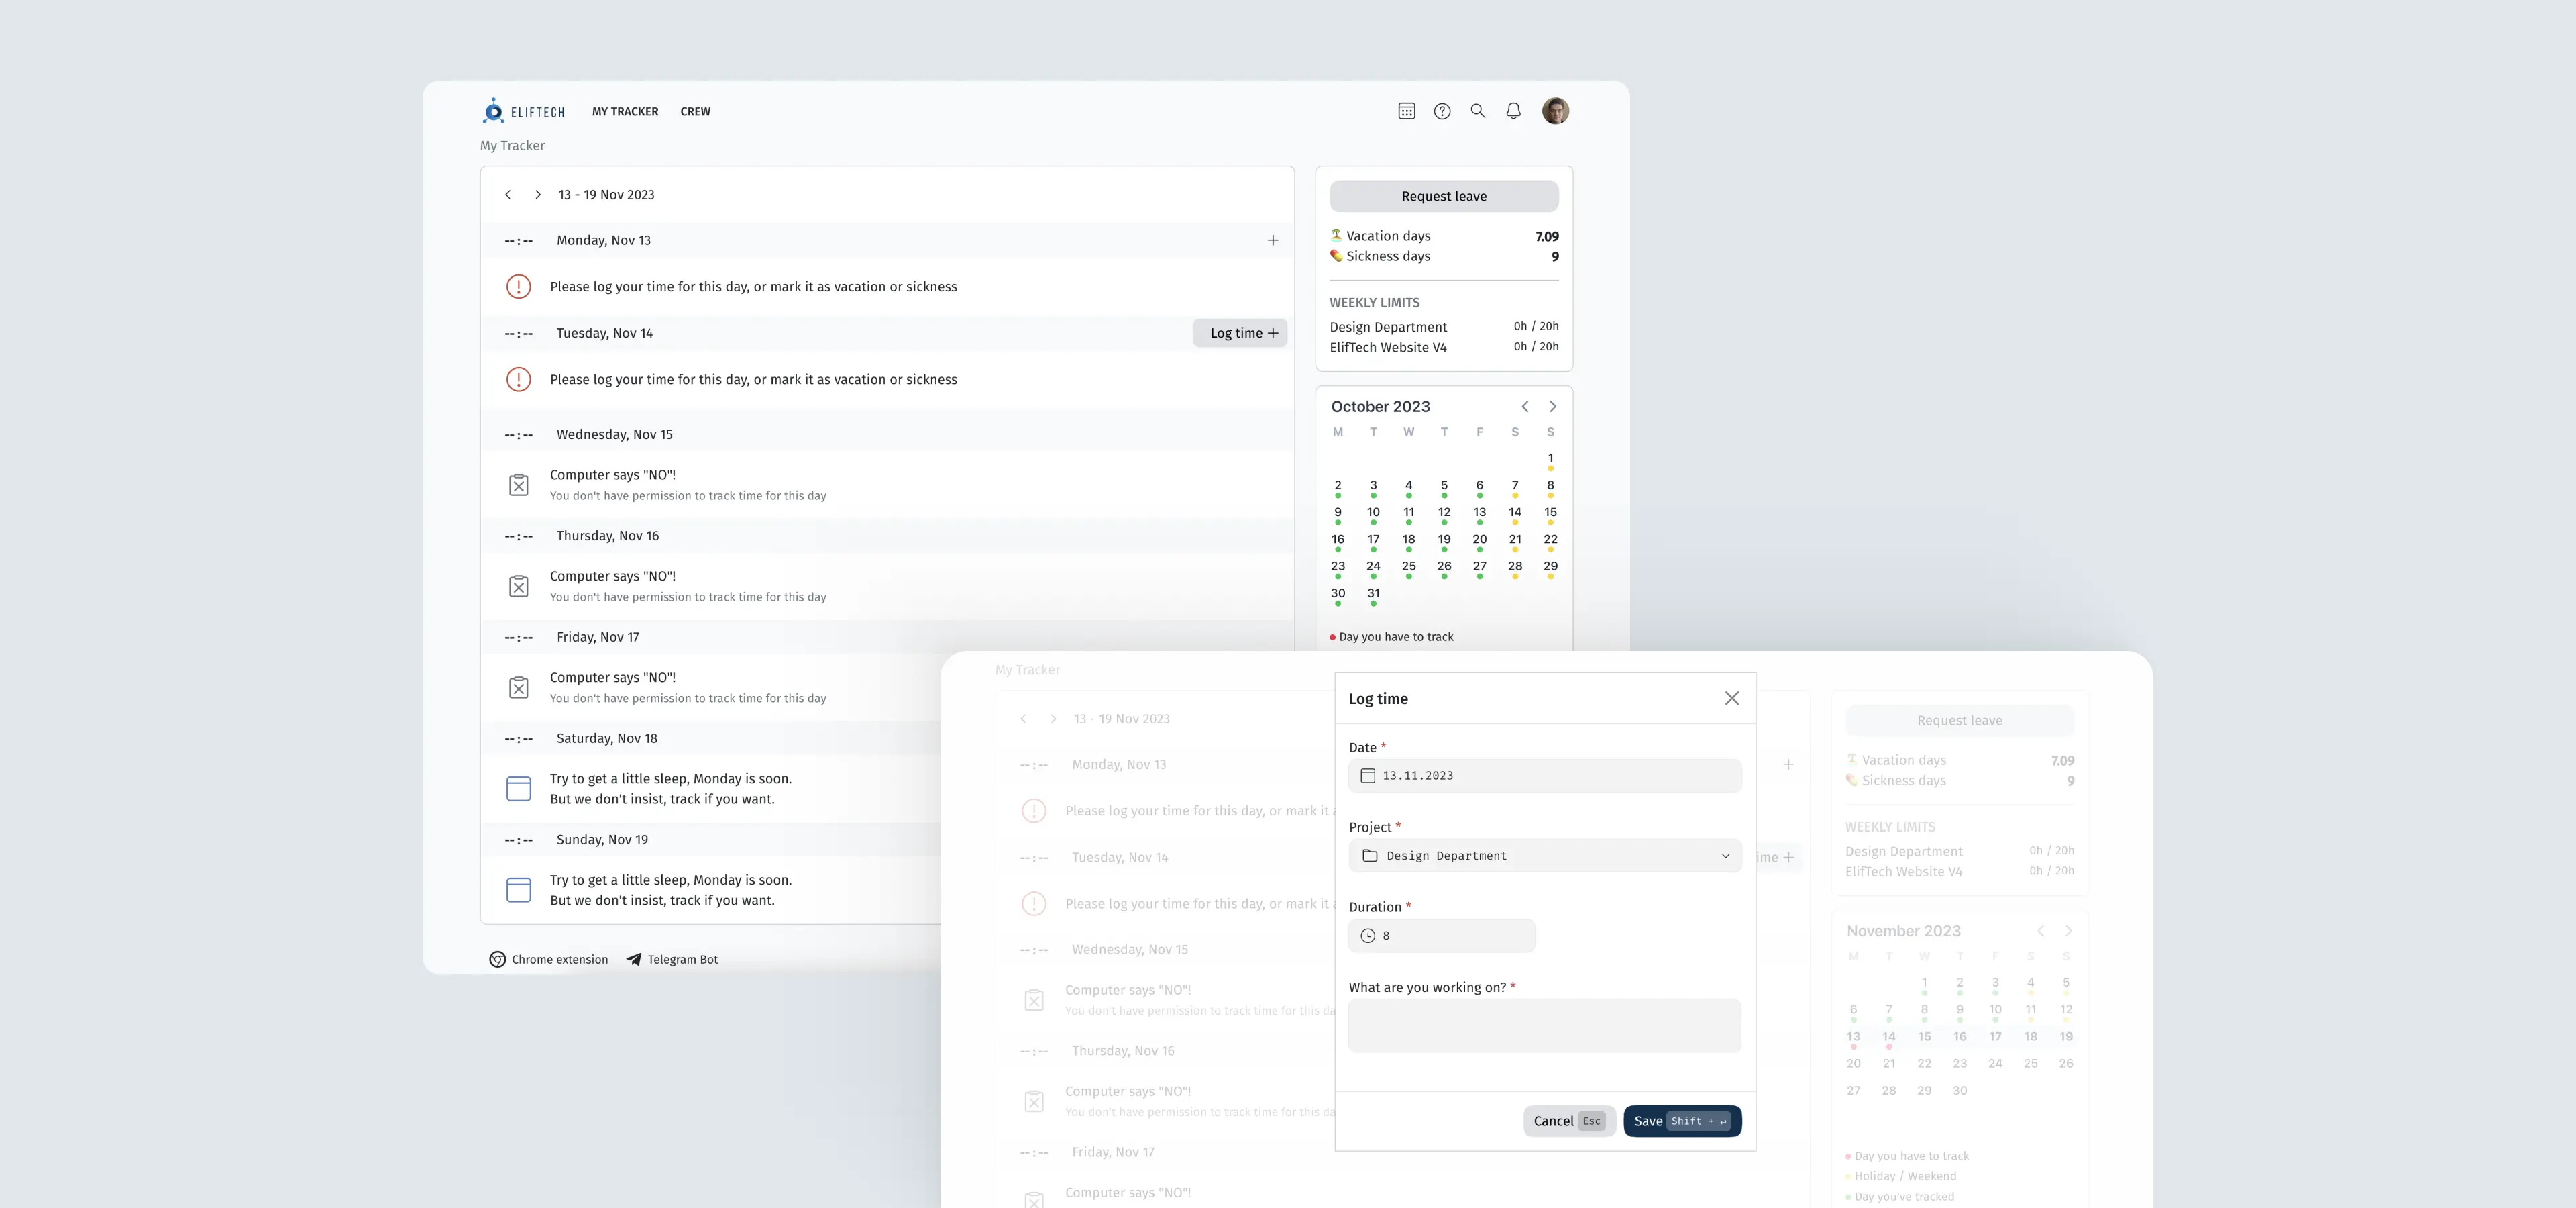Select October 31 in the calendar
The image size is (2576, 1208).
(x=1374, y=594)
